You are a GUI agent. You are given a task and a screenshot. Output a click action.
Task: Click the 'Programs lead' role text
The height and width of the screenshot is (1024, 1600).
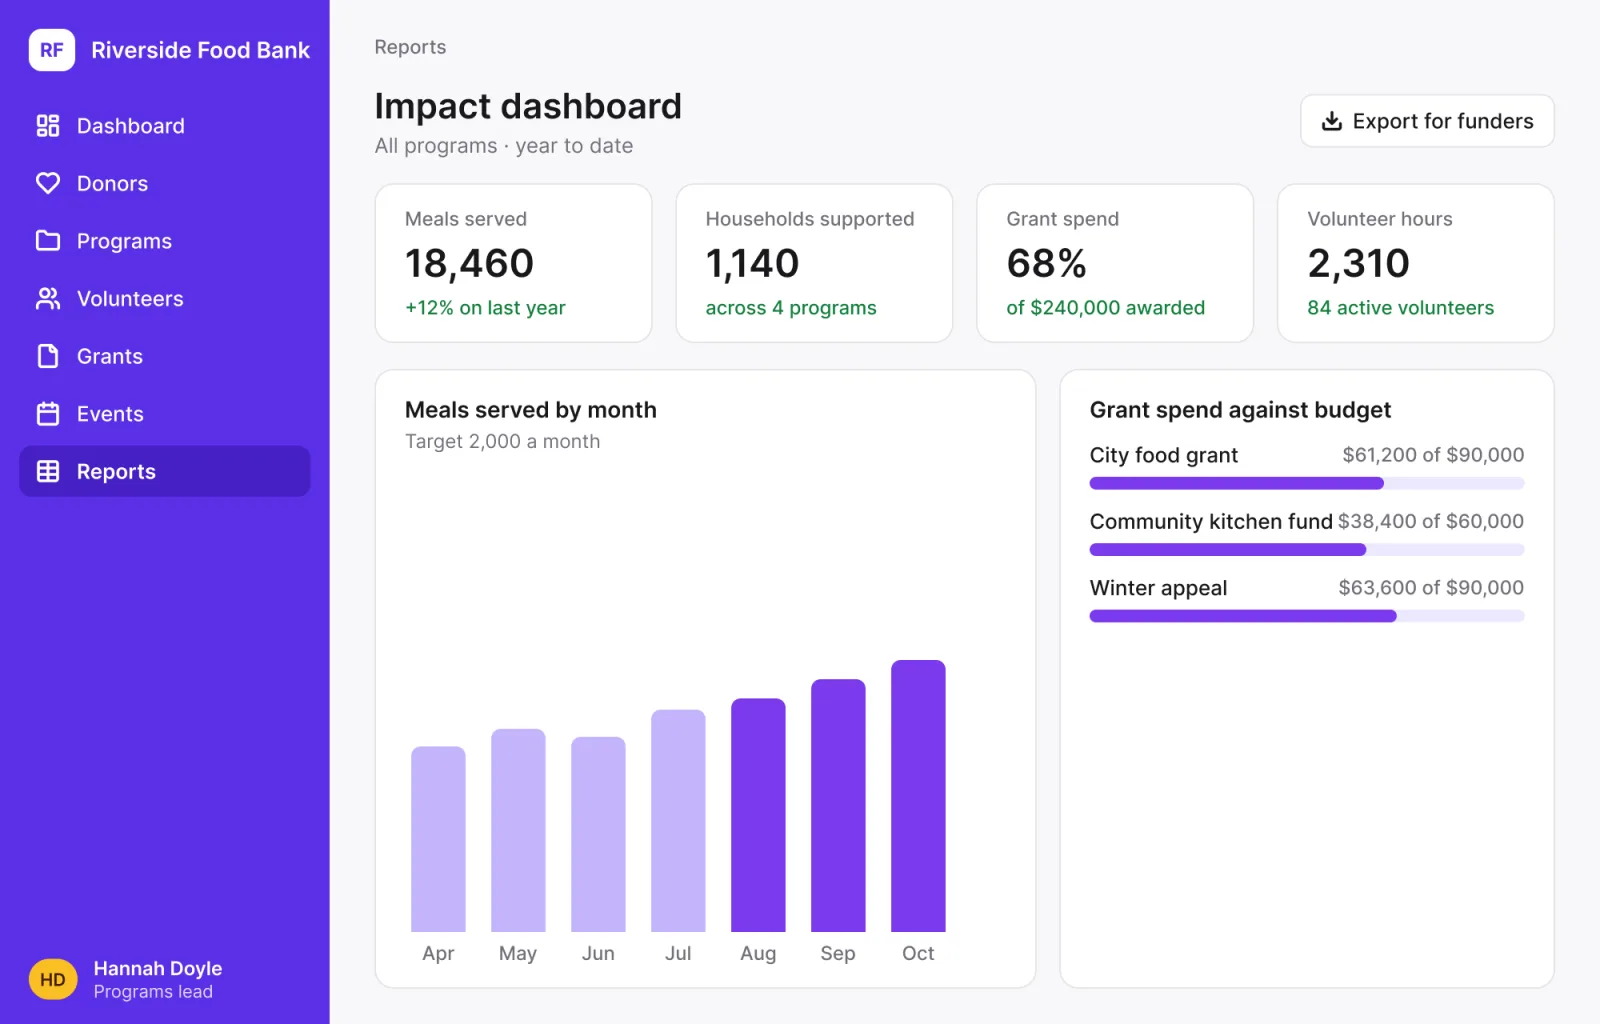[153, 992]
